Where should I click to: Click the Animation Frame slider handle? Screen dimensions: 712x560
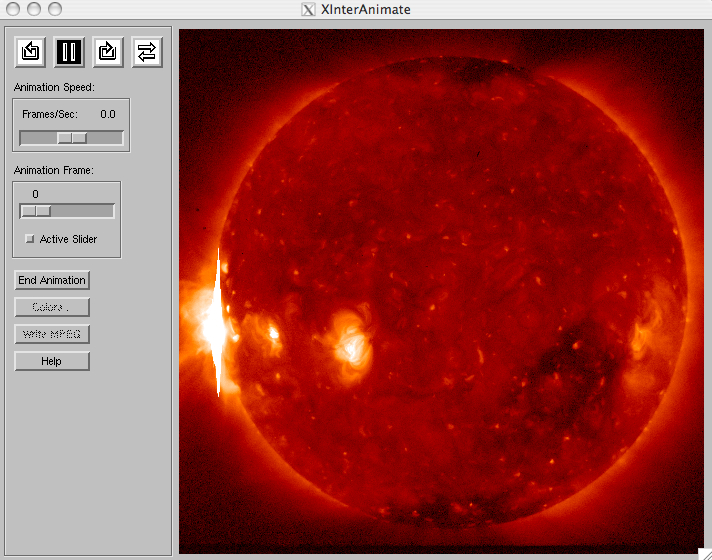[x=36, y=211]
